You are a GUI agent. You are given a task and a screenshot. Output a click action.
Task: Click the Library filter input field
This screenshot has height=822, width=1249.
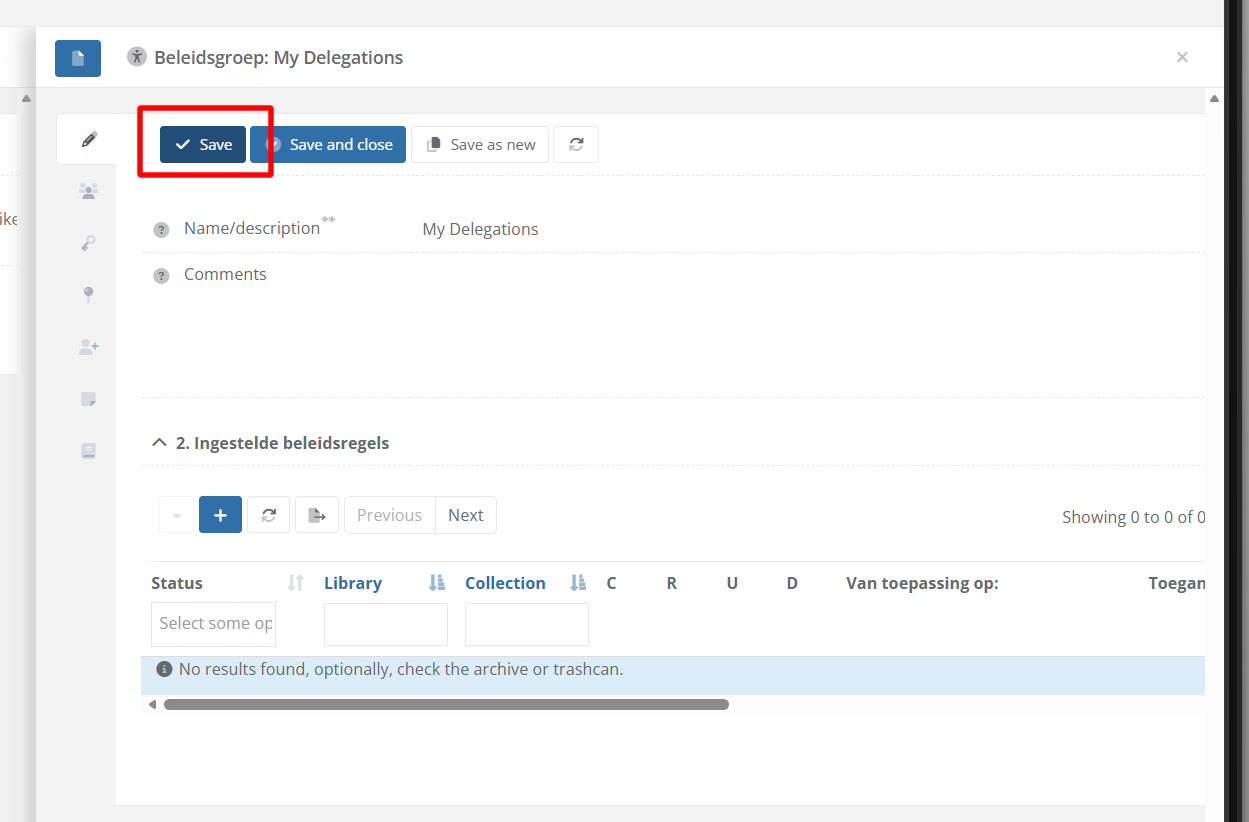point(386,624)
